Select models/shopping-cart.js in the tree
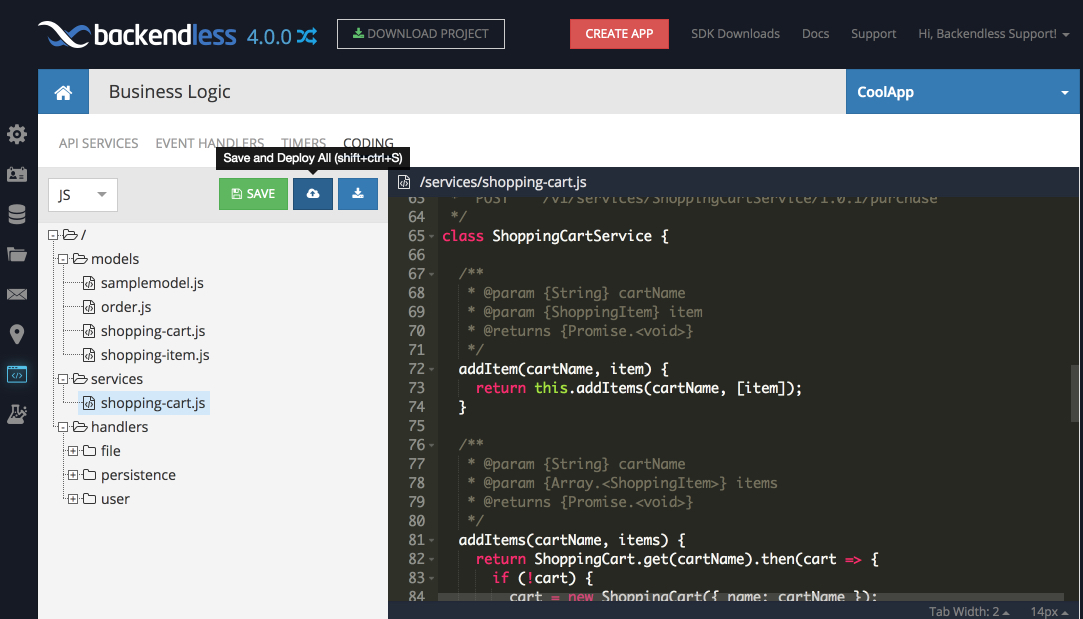This screenshot has height=619, width=1083. coord(153,331)
